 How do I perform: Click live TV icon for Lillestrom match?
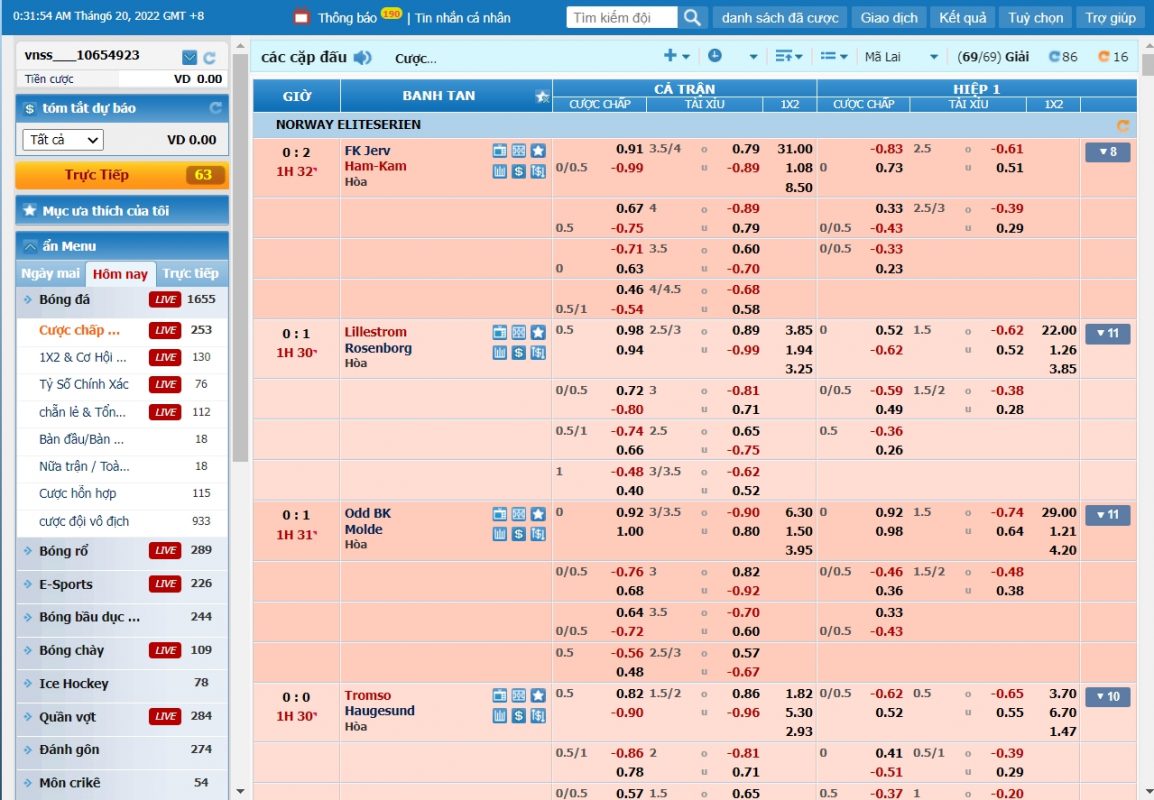pyautogui.click(x=500, y=332)
